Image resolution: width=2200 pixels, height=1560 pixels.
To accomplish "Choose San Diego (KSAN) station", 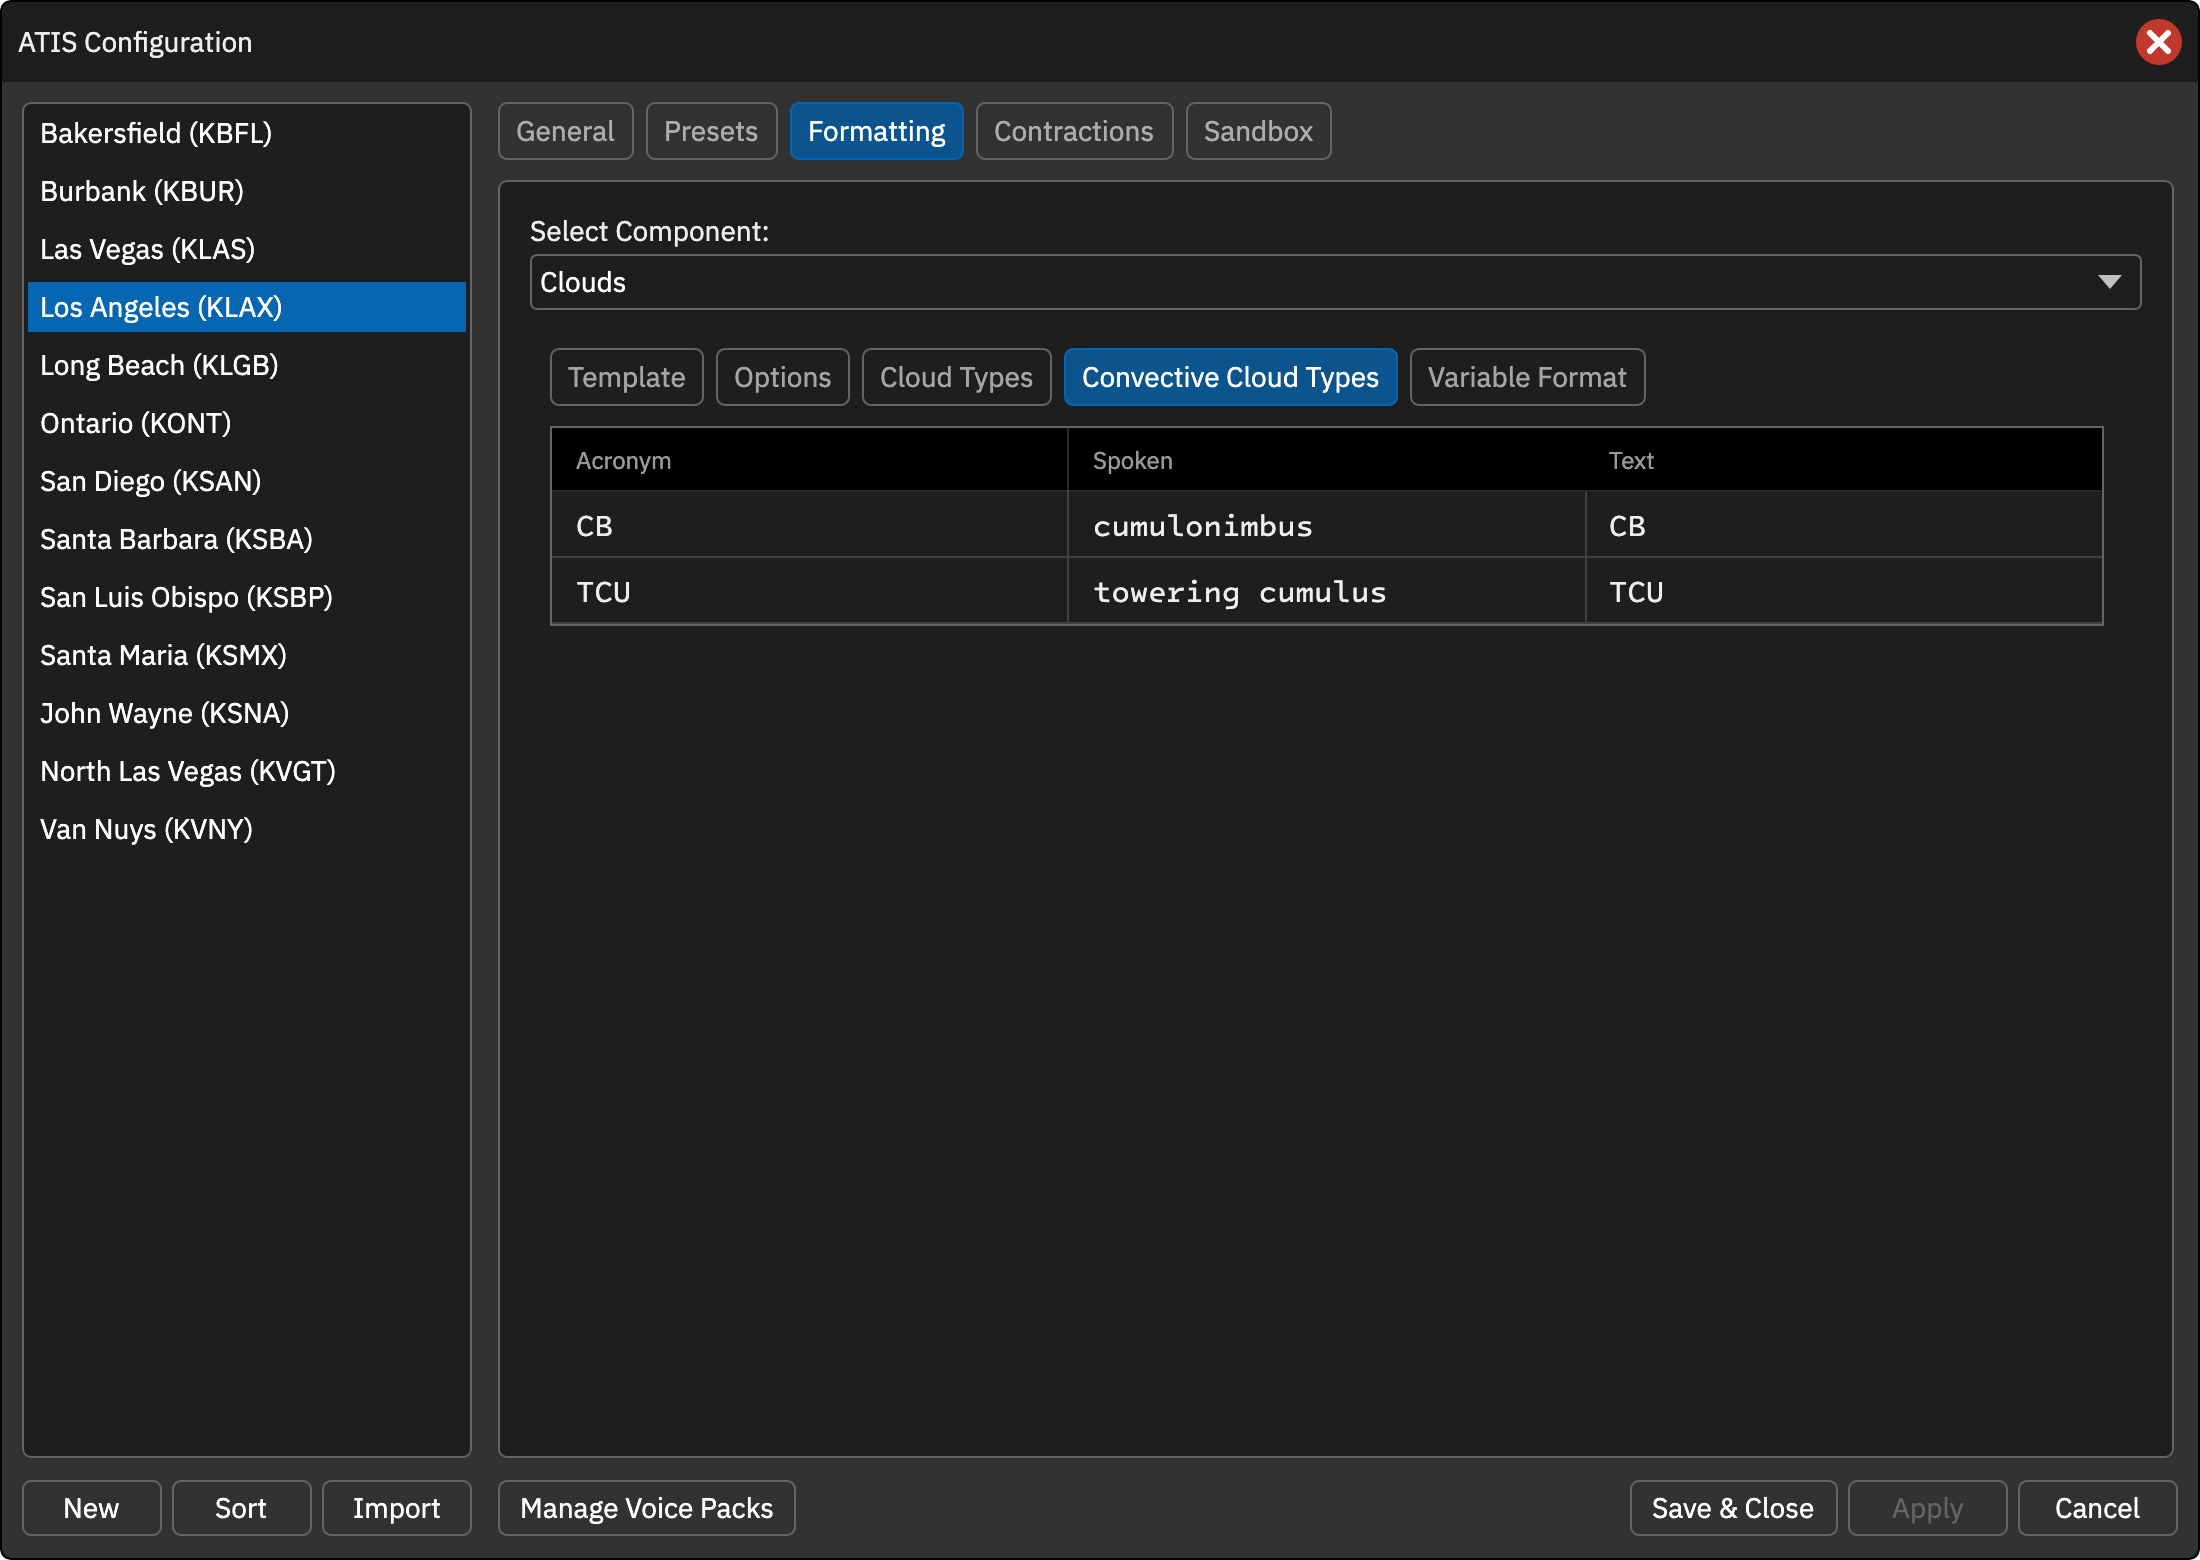I will pos(246,481).
